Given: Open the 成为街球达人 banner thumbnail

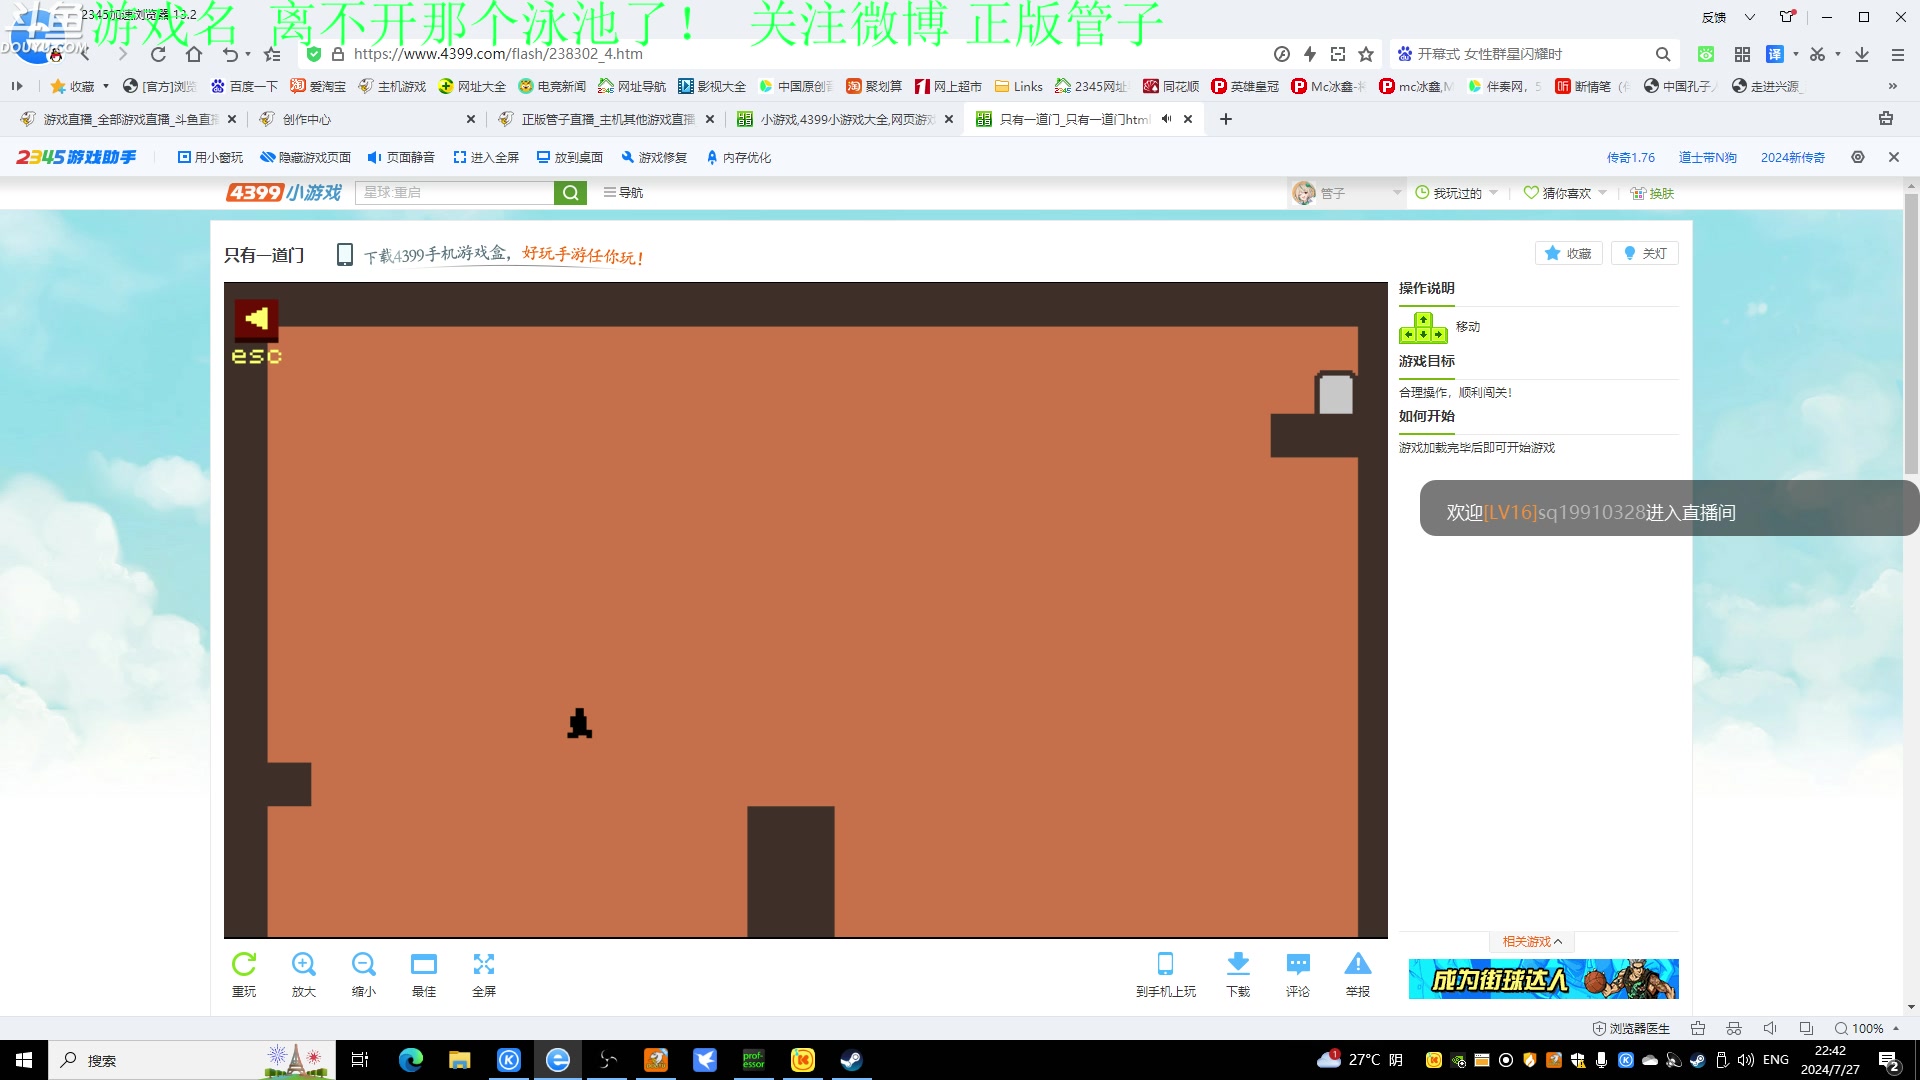Looking at the screenshot, I should (x=1543, y=979).
